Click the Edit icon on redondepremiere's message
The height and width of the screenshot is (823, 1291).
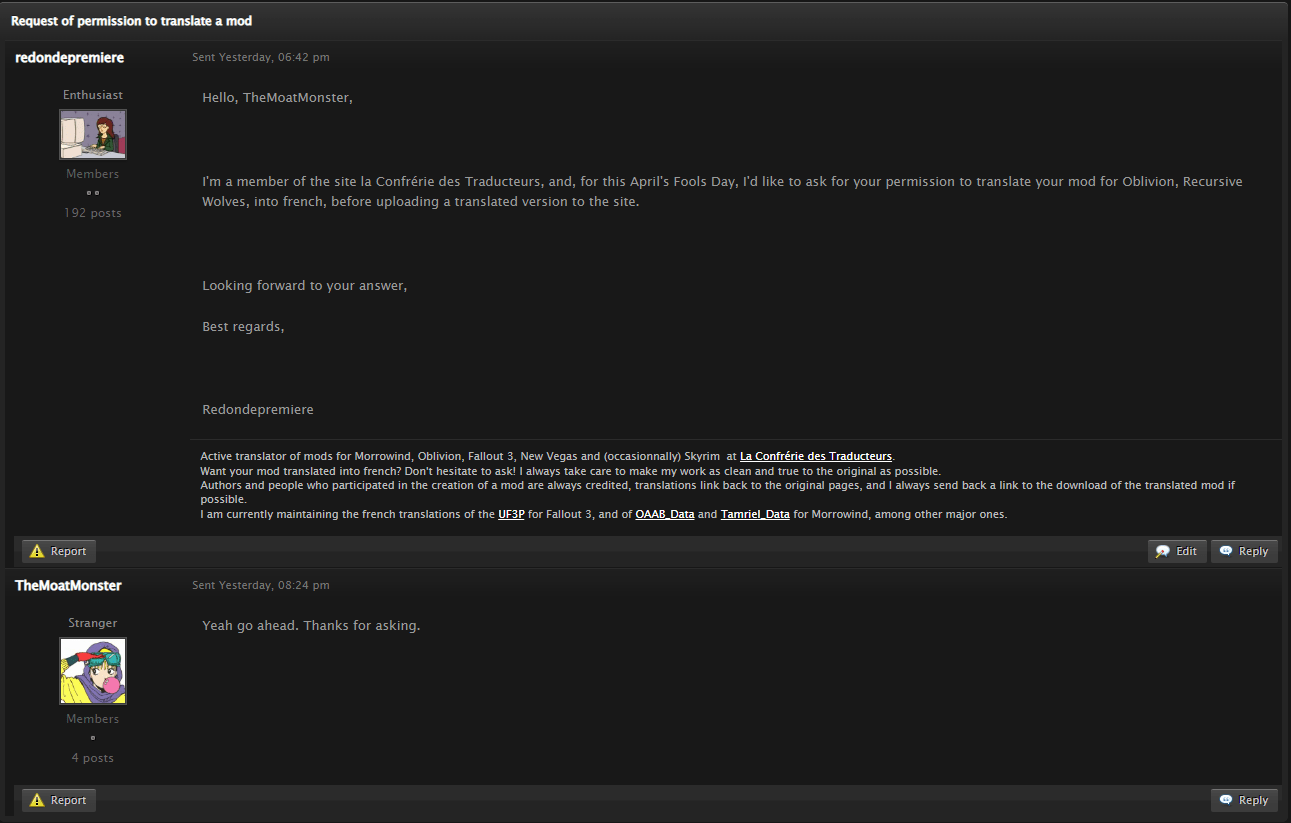click(x=1163, y=551)
